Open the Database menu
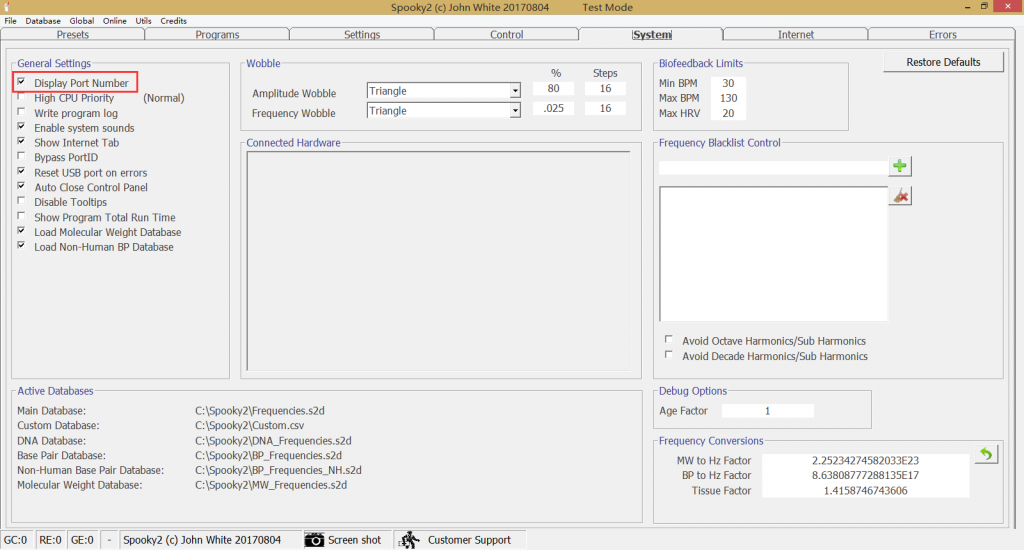This screenshot has width=1024, height=550. (43, 21)
